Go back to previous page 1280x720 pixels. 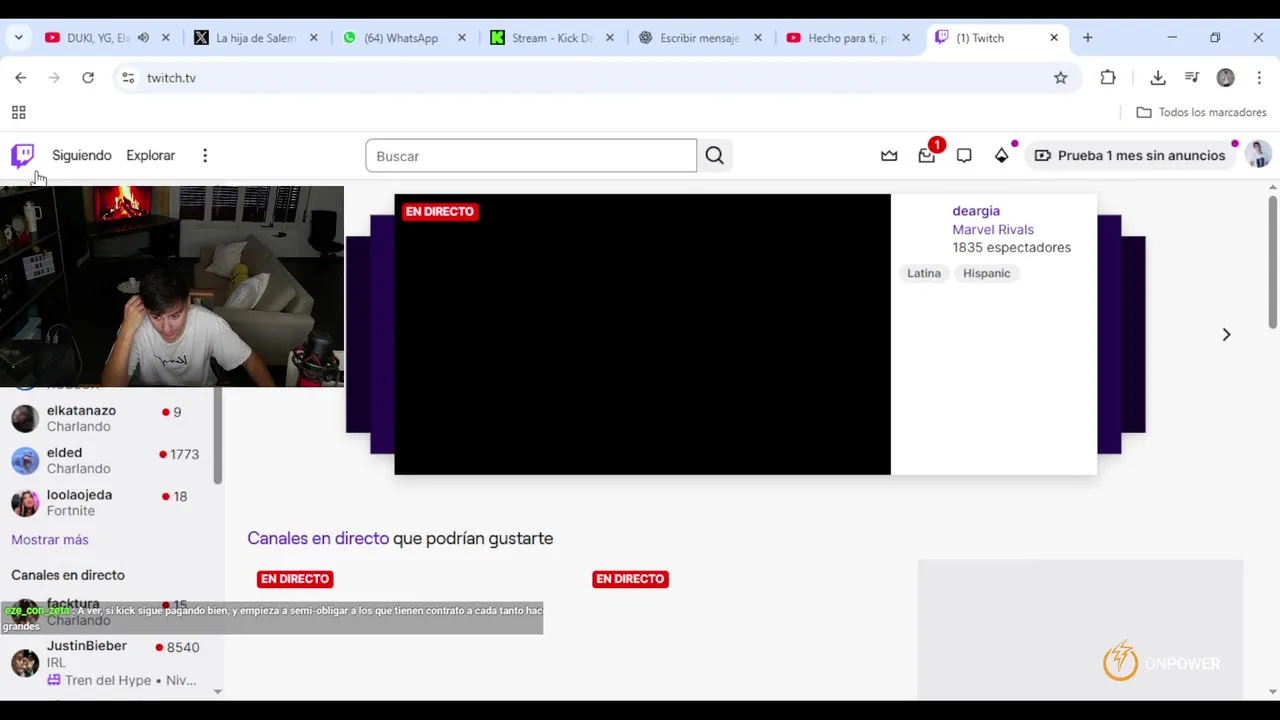[x=21, y=78]
